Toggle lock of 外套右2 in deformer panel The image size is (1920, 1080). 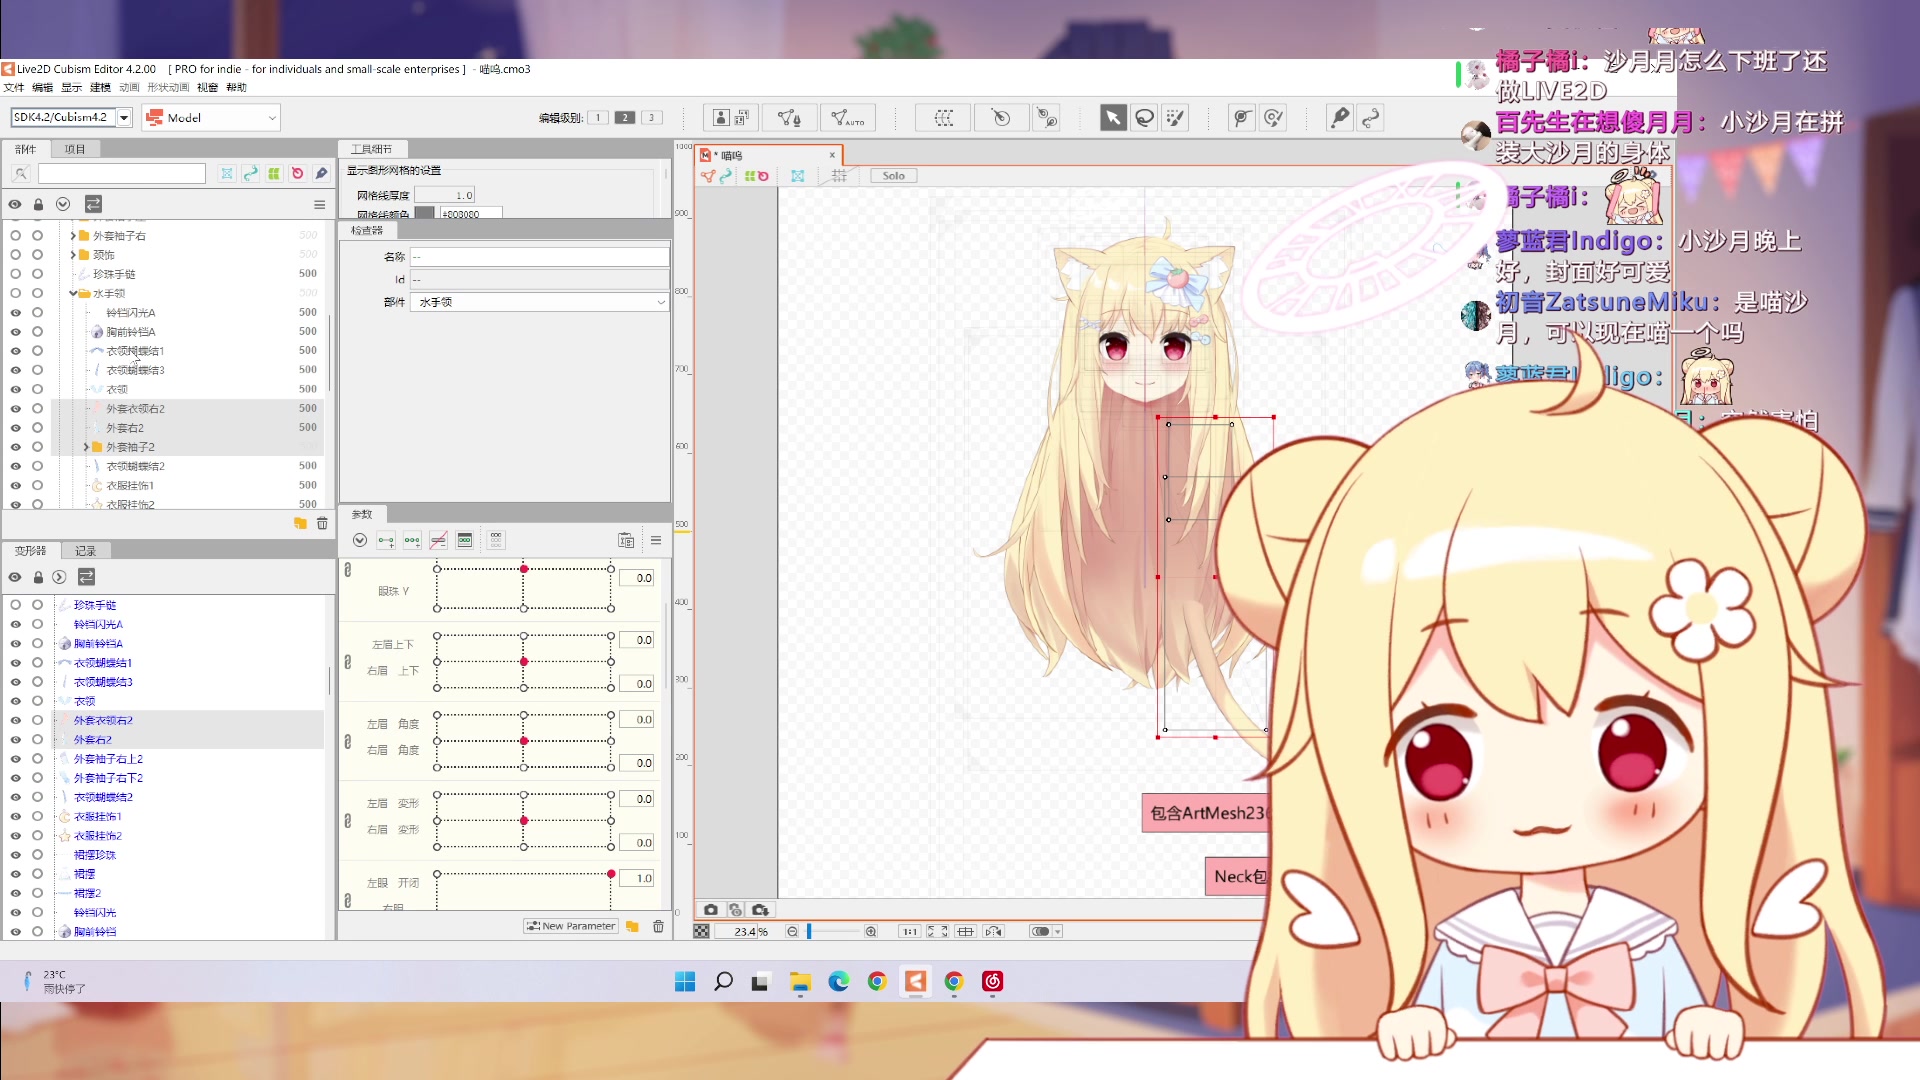coord(37,739)
